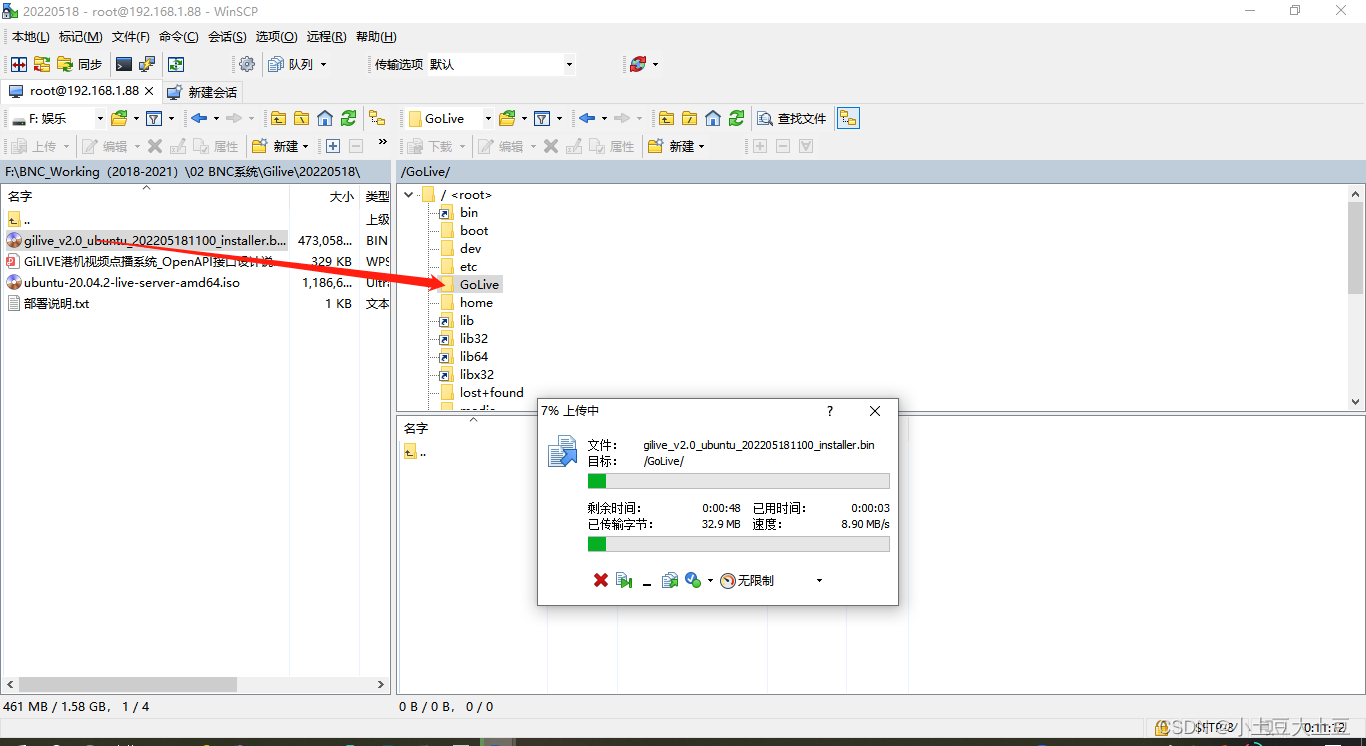The width and height of the screenshot is (1366, 746).
Task: Click 查找文件 find files button
Action: pyautogui.click(x=792, y=118)
